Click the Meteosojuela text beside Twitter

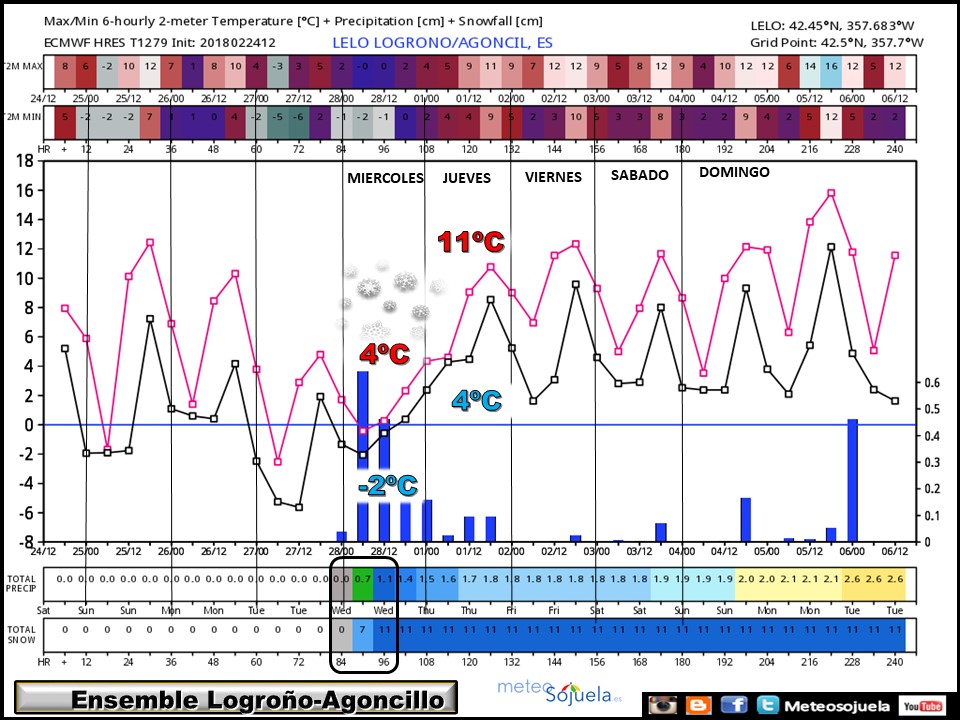pyautogui.click(x=837, y=706)
